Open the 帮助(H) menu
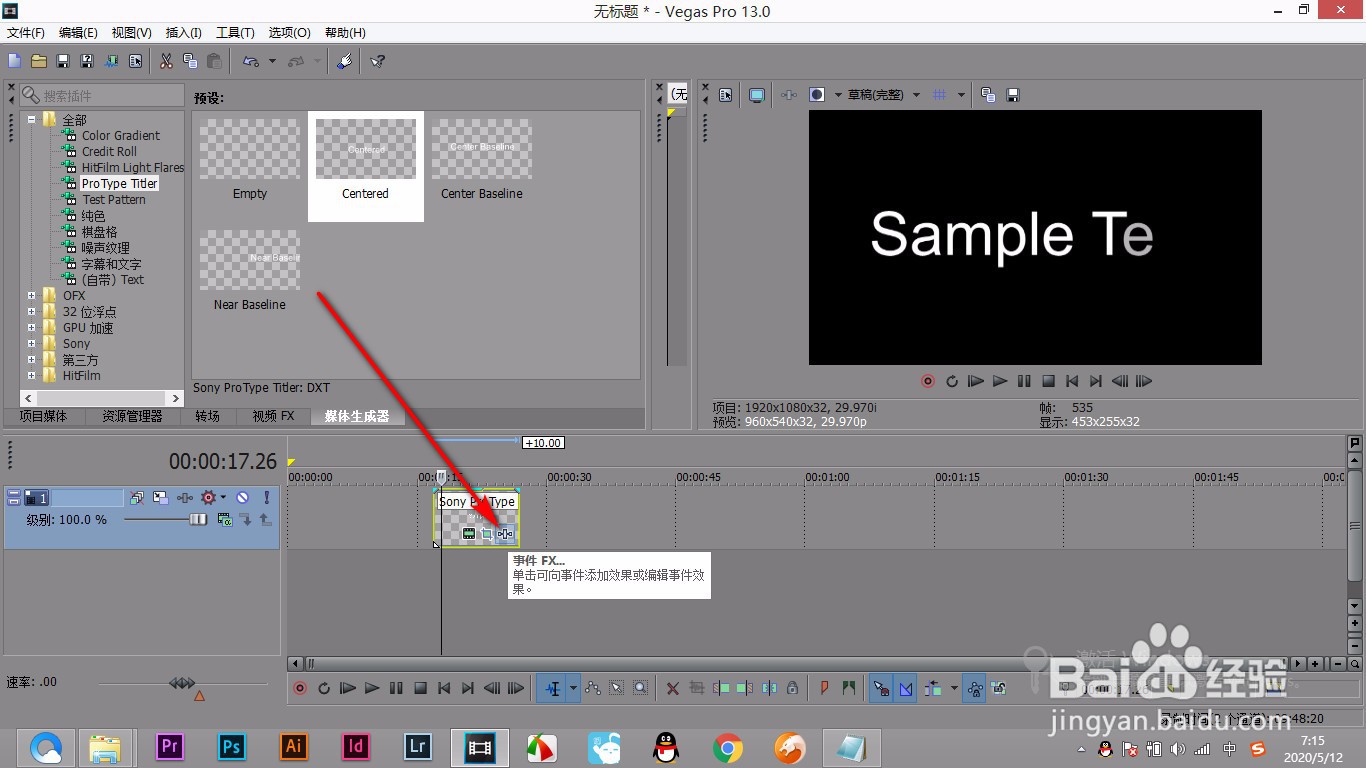The width and height of the screenshot is (1366, 768). tap(345, 33)
